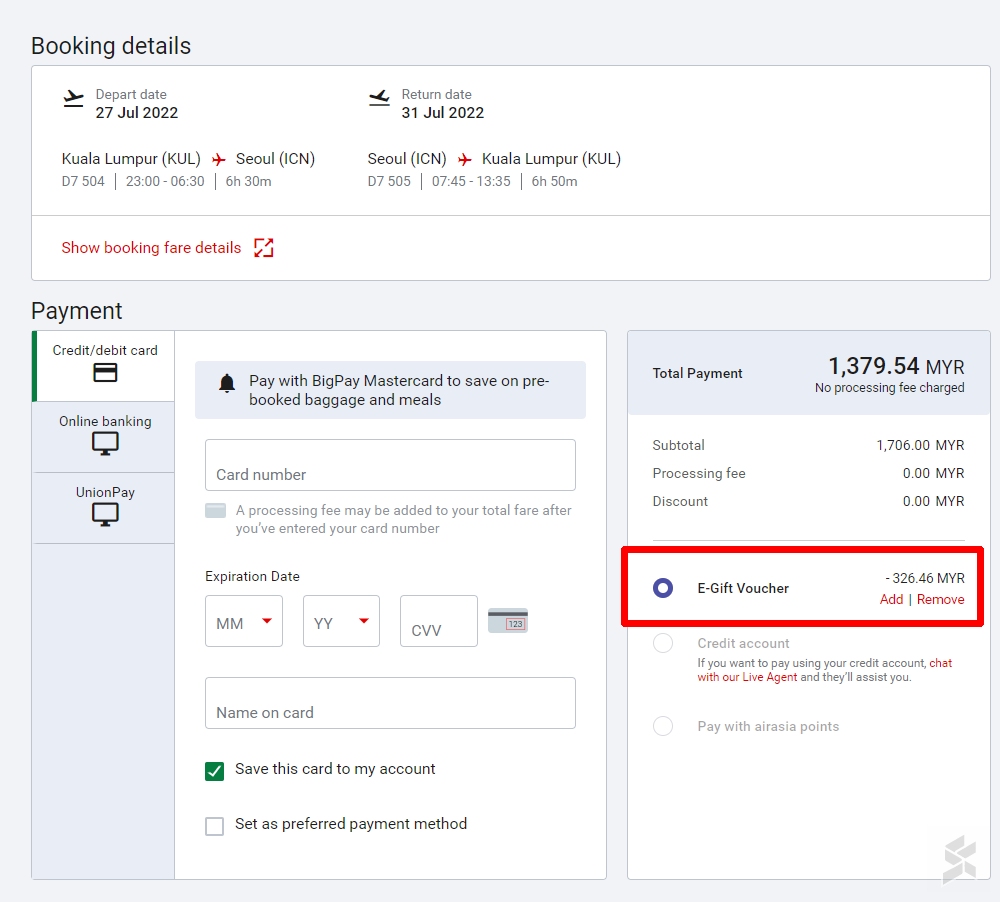The image size is (1000, 902).
Task: Select the E-Gift Voucher radio button
Action: click(x=662, y=588)
